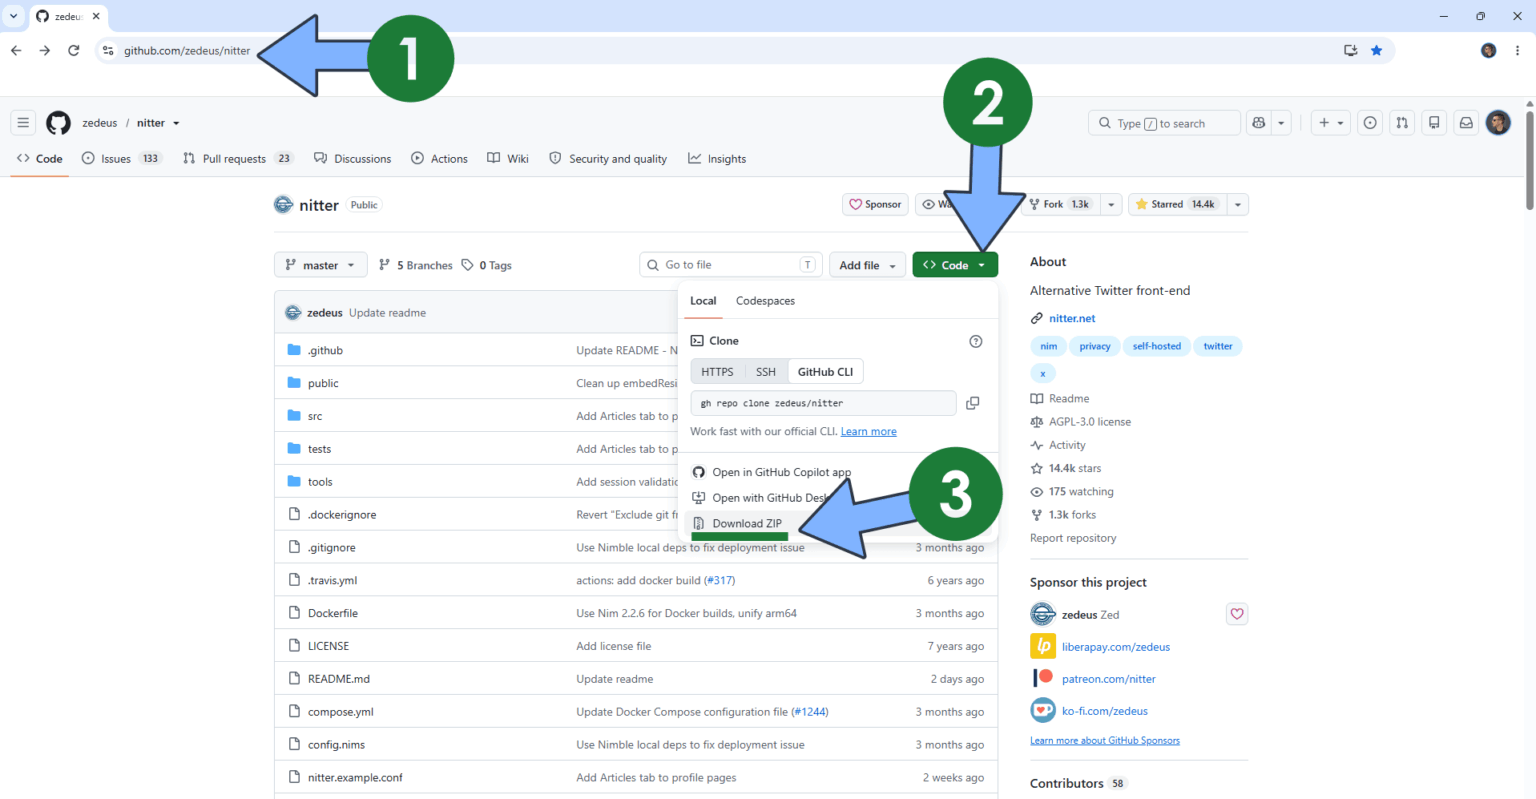Copy the gh repo clone command

[x=972, y=403]
